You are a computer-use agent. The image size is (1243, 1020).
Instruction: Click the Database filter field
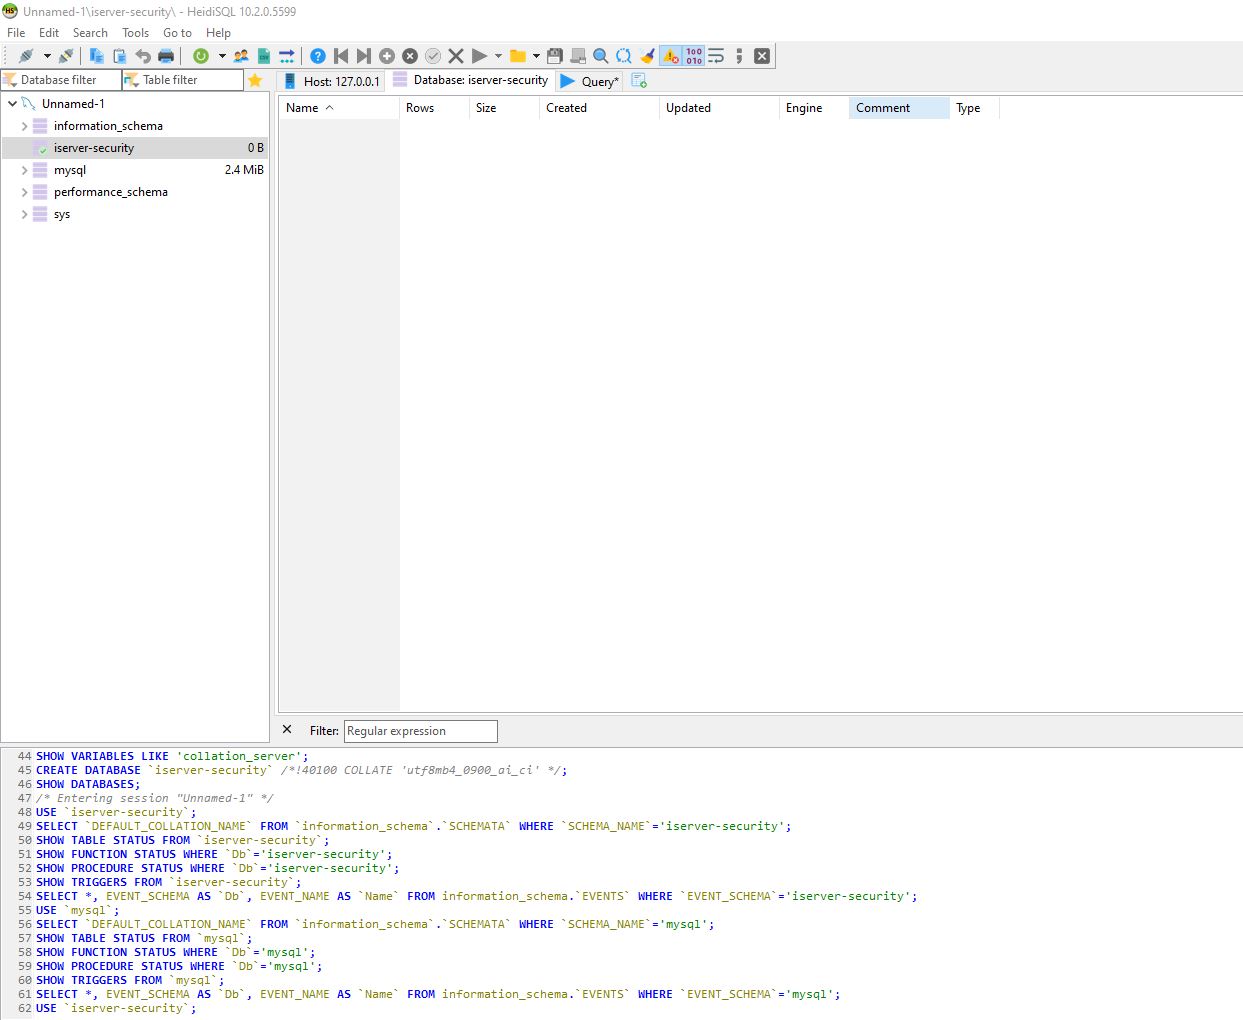[61, 80]
